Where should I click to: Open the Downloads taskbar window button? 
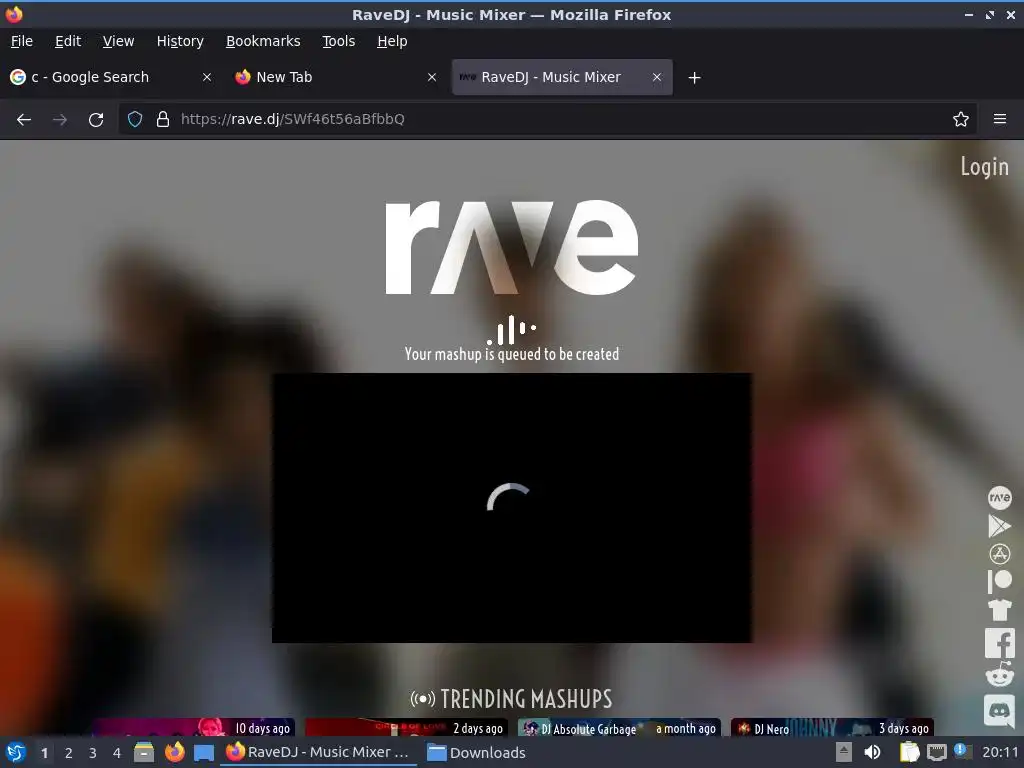(476, 752)
